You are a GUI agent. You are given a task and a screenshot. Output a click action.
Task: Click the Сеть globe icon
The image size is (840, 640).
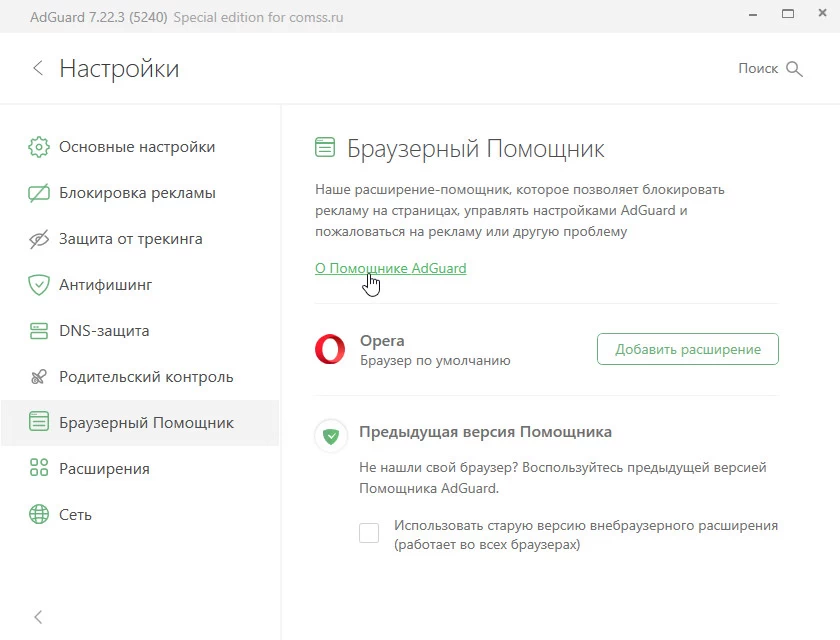pyautogui.click(x=39, y=515)
